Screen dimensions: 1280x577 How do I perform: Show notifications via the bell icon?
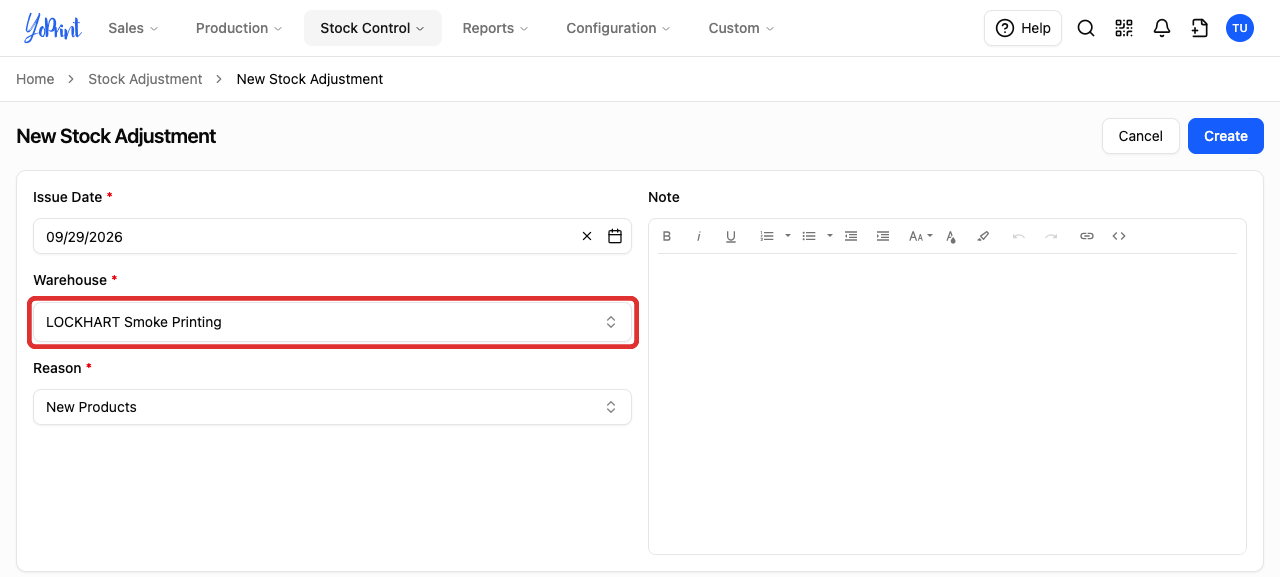[1162, 28]
